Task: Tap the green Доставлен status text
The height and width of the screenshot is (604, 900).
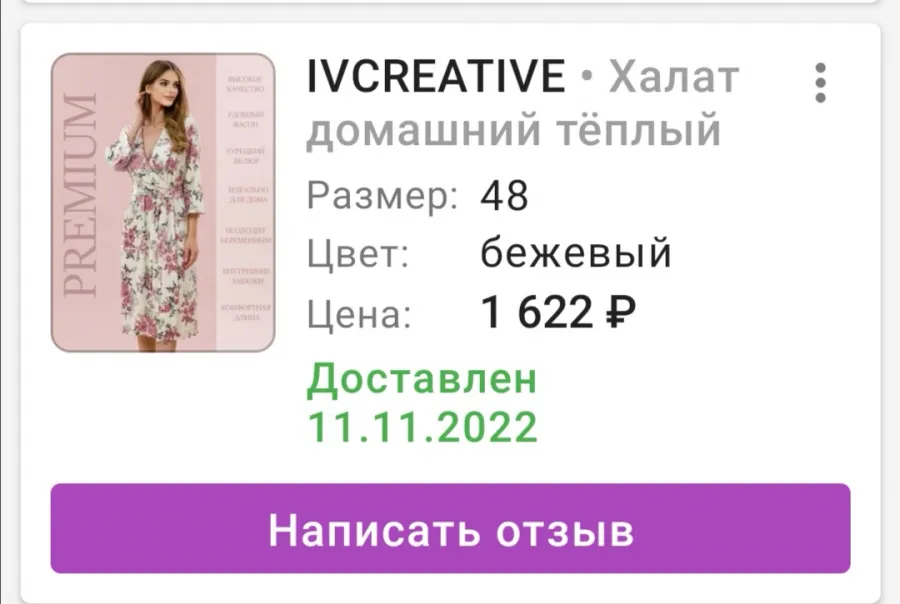Action: coord(422,379)
